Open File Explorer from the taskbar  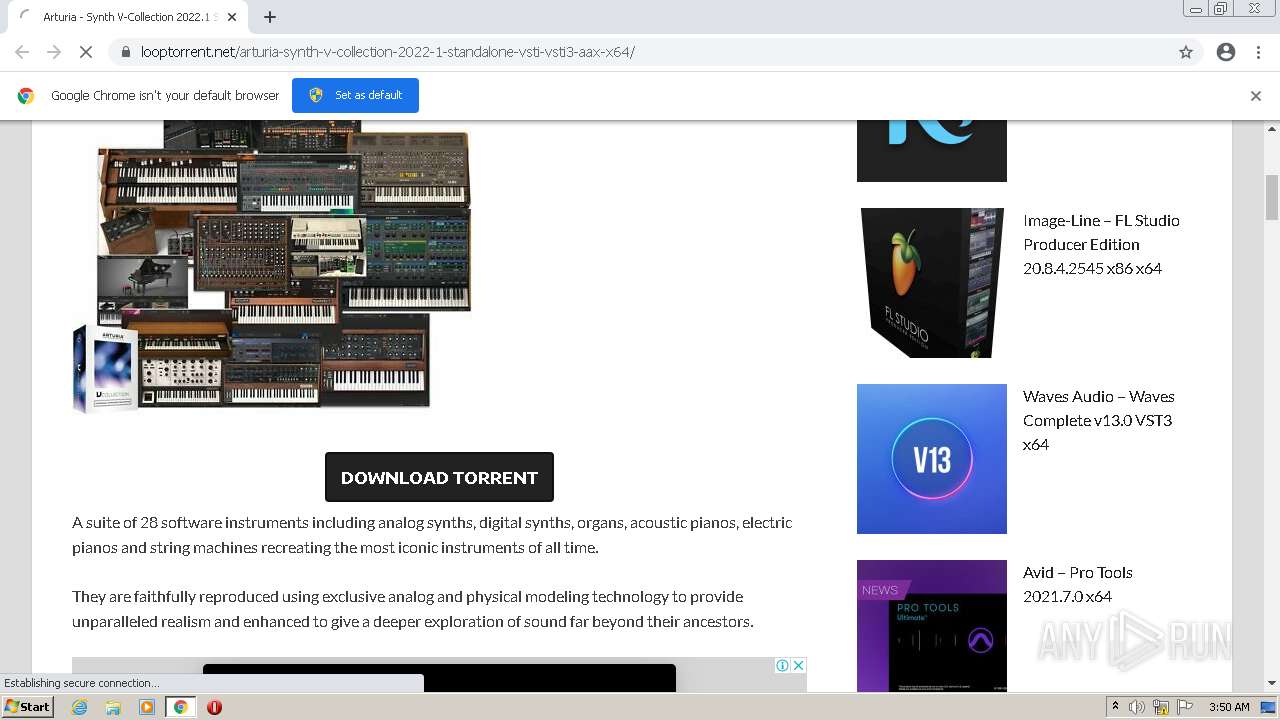click(113, 707)
